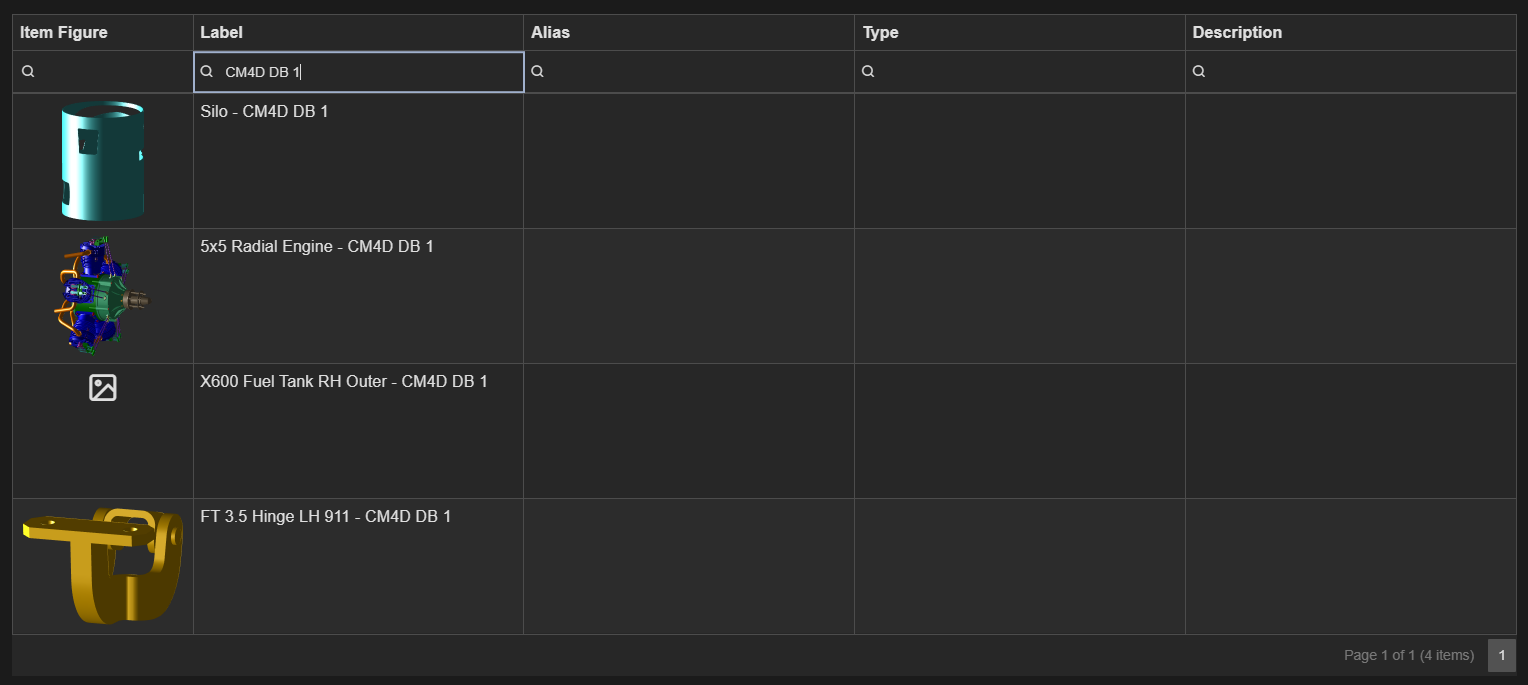Open the Radial Engine thumbnail image
The height and width of the screenshot is (685, 1528).
[102, 295]
